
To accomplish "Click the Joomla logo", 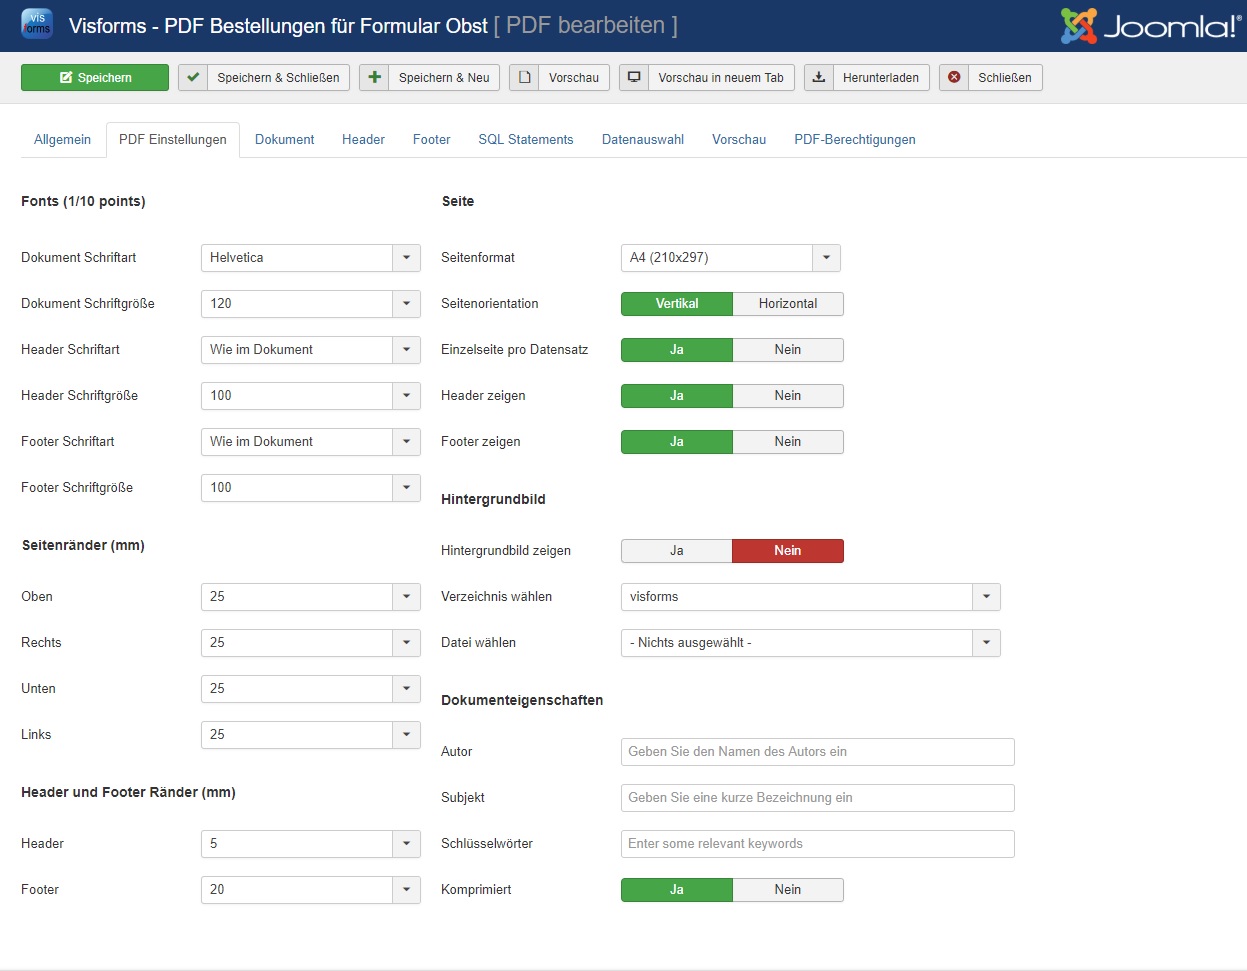I will coord(1149,26).
